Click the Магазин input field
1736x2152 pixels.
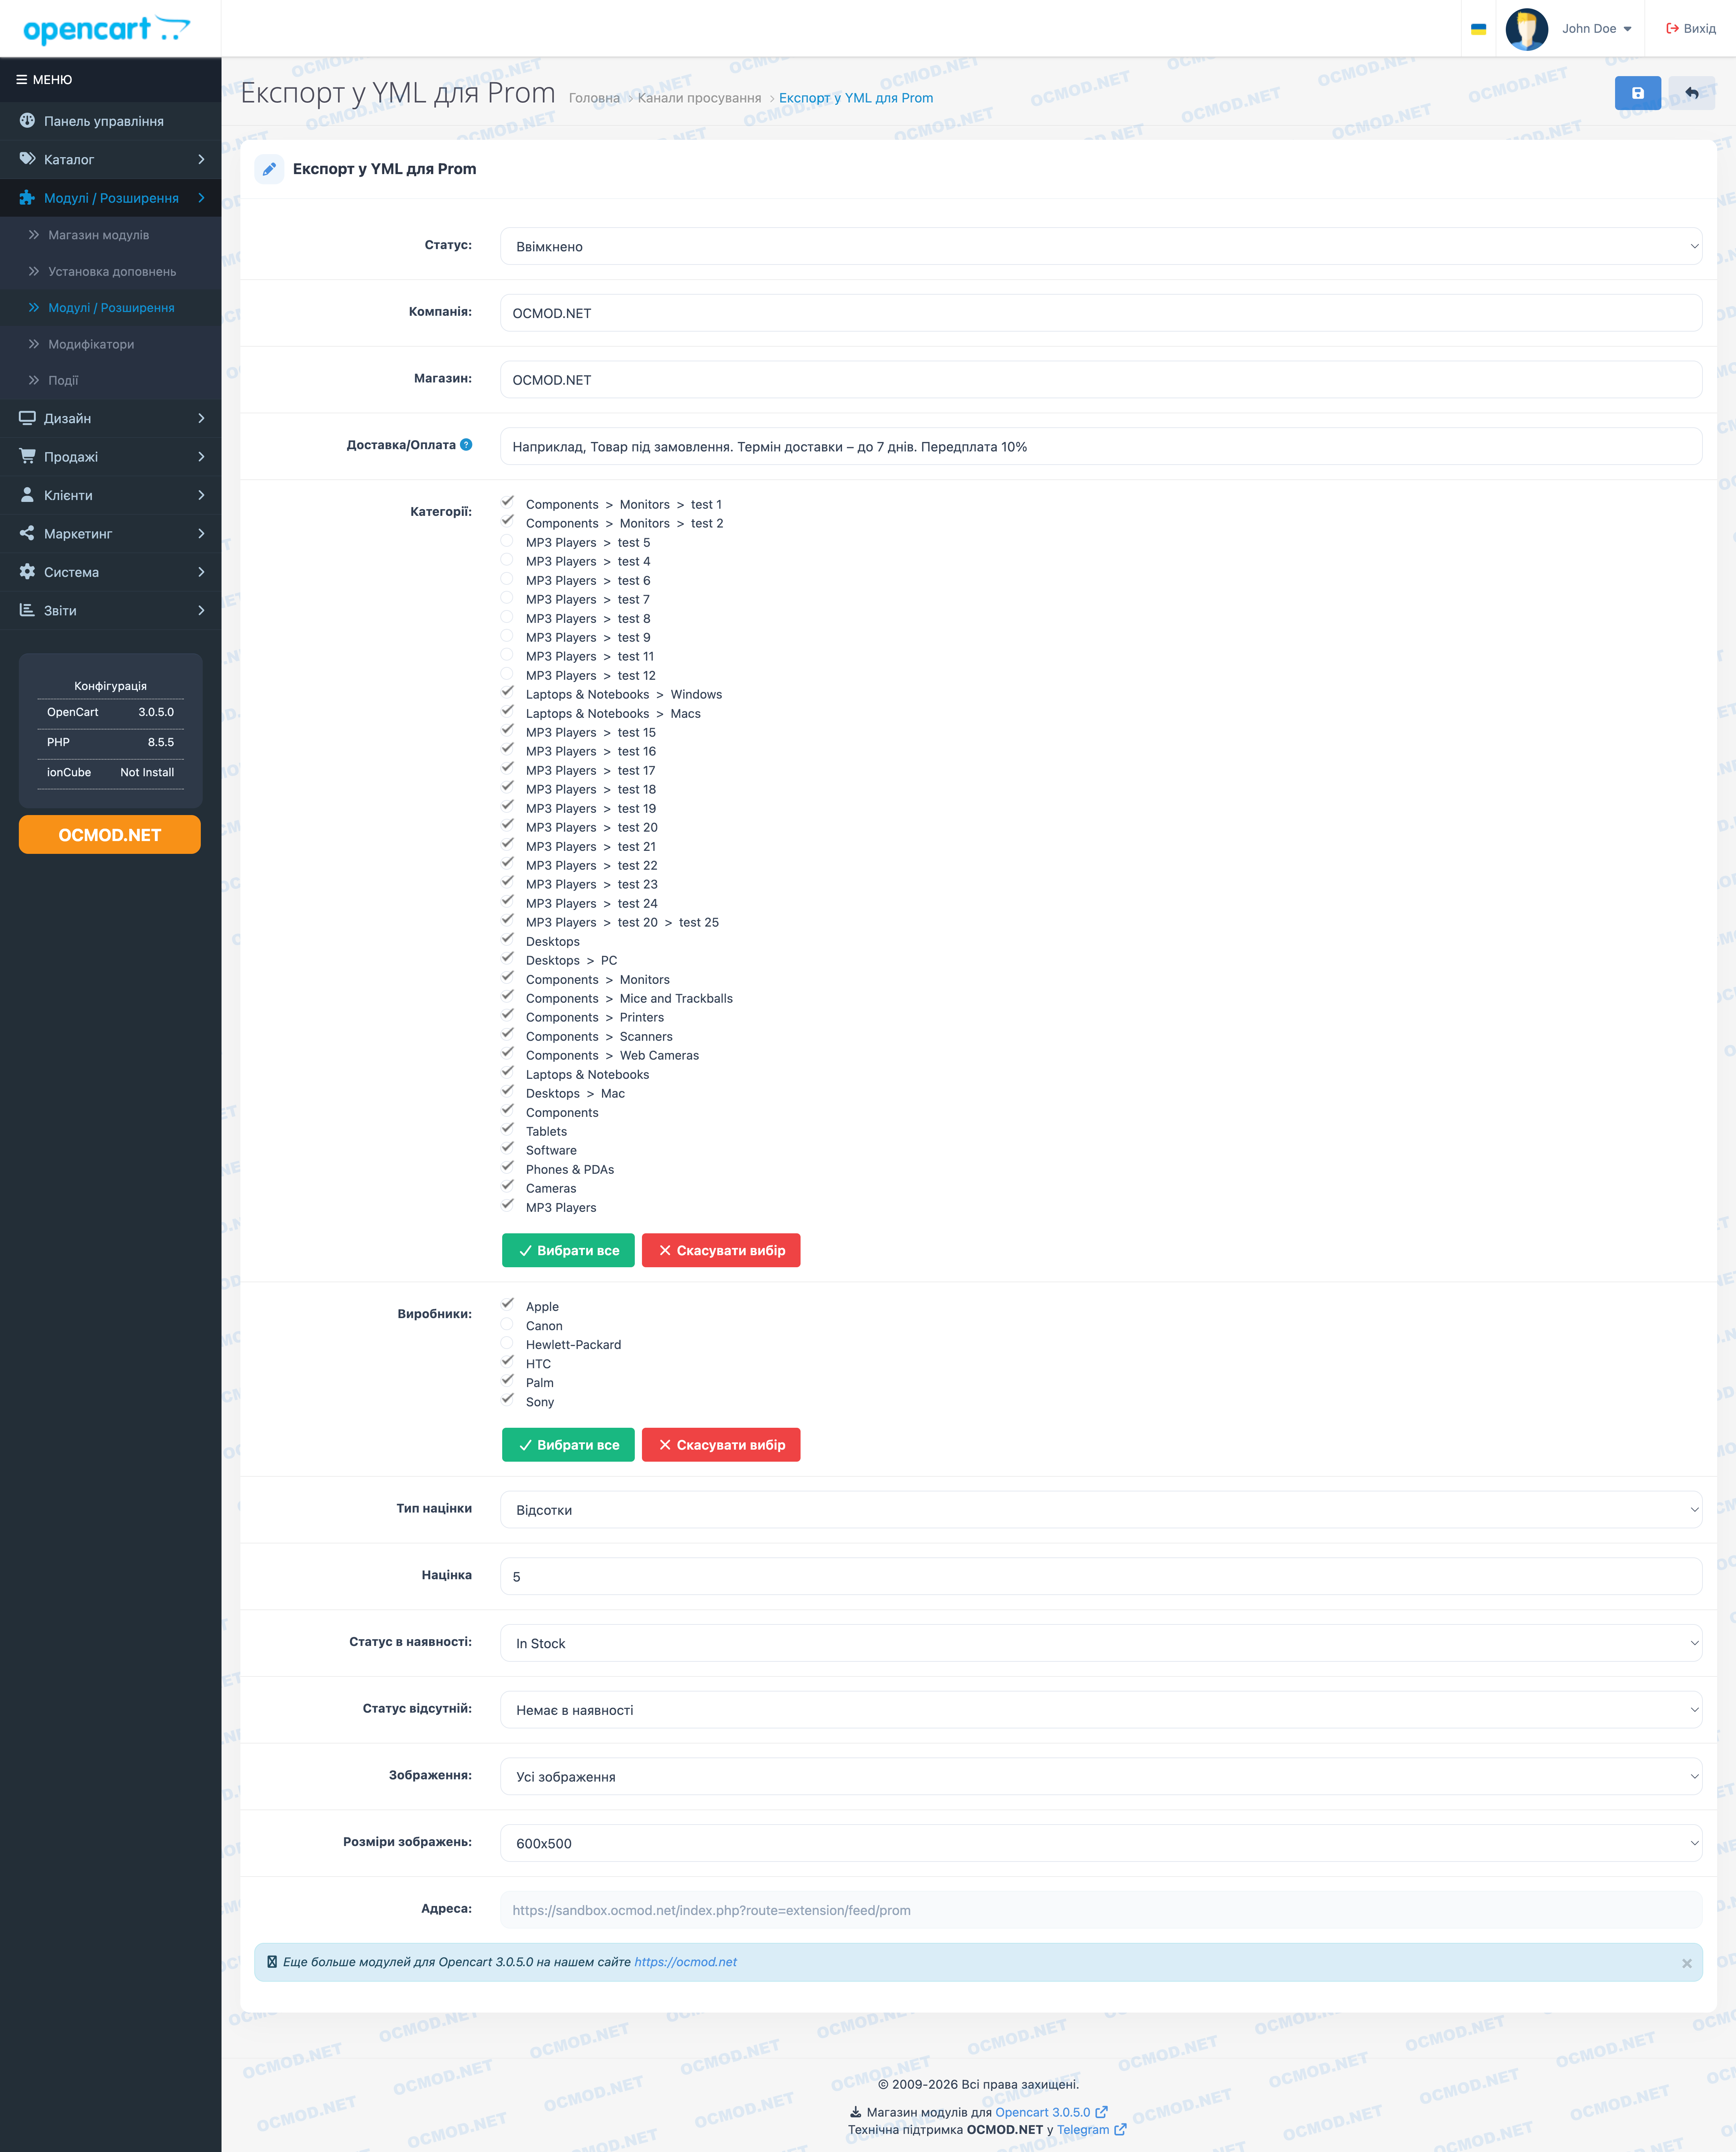click(1101, 380)
